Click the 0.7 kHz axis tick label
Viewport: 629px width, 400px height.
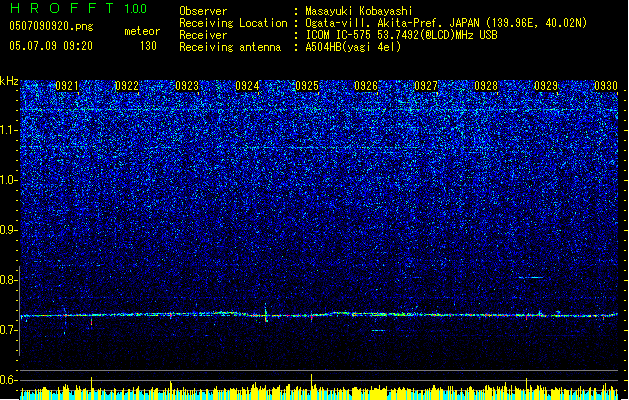point(9,330)
